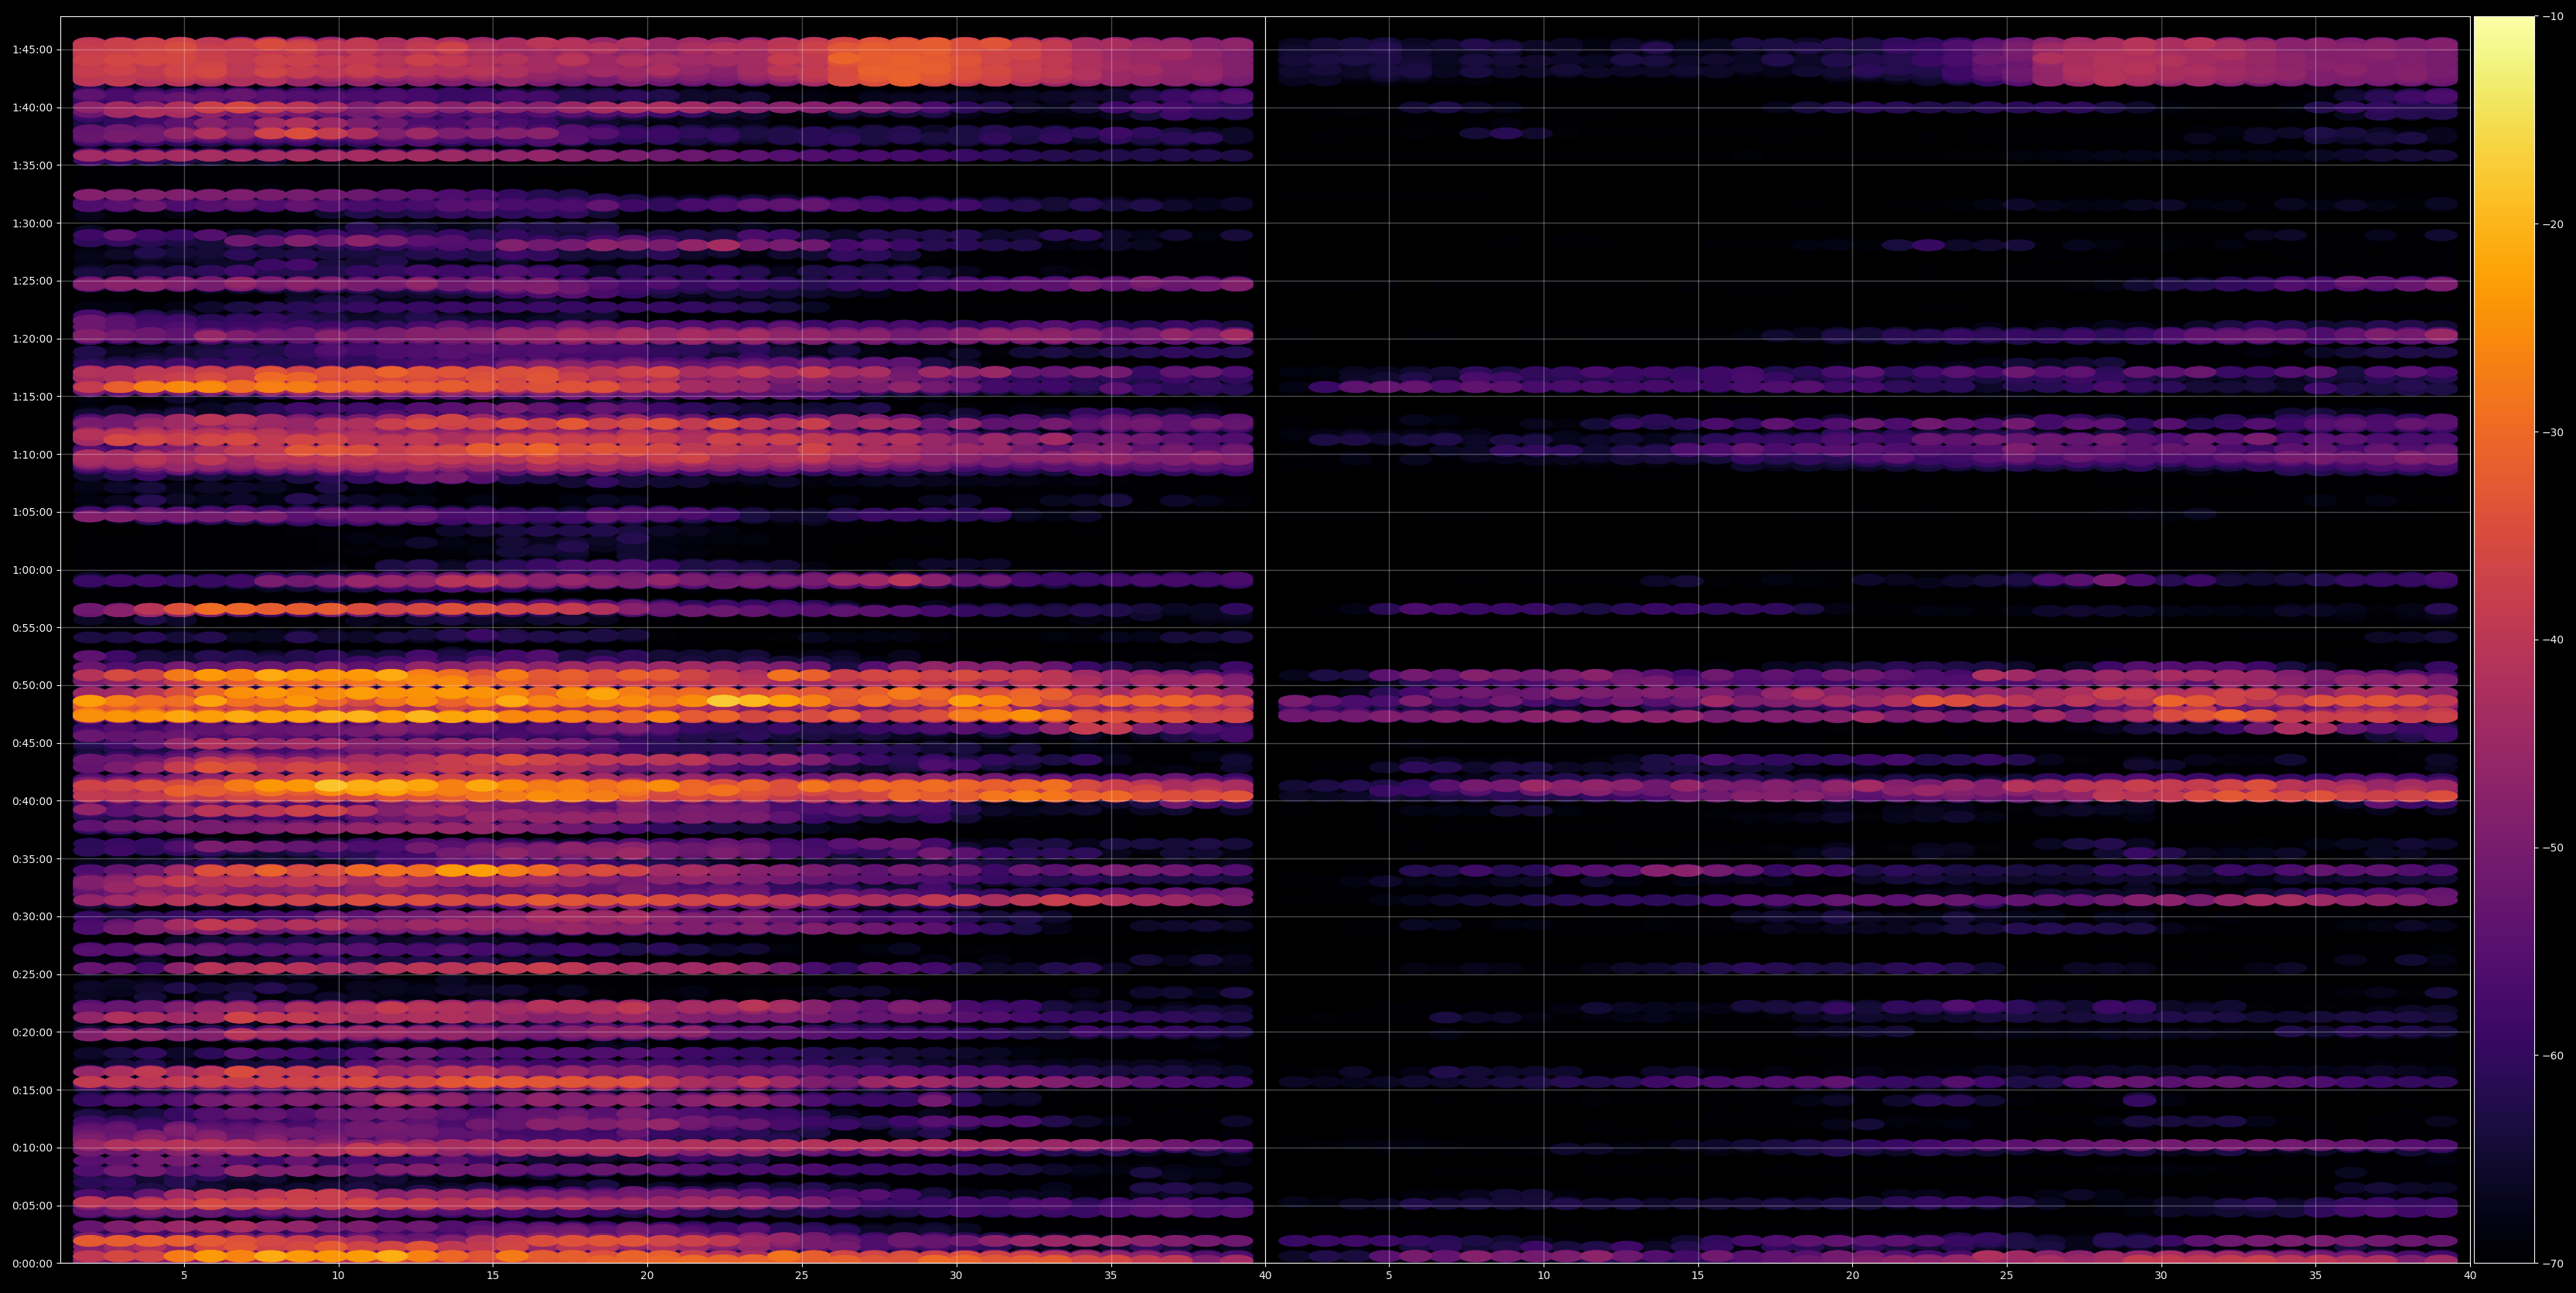Pick the 1:15:00 time axis label

click(x=32, y=396)
